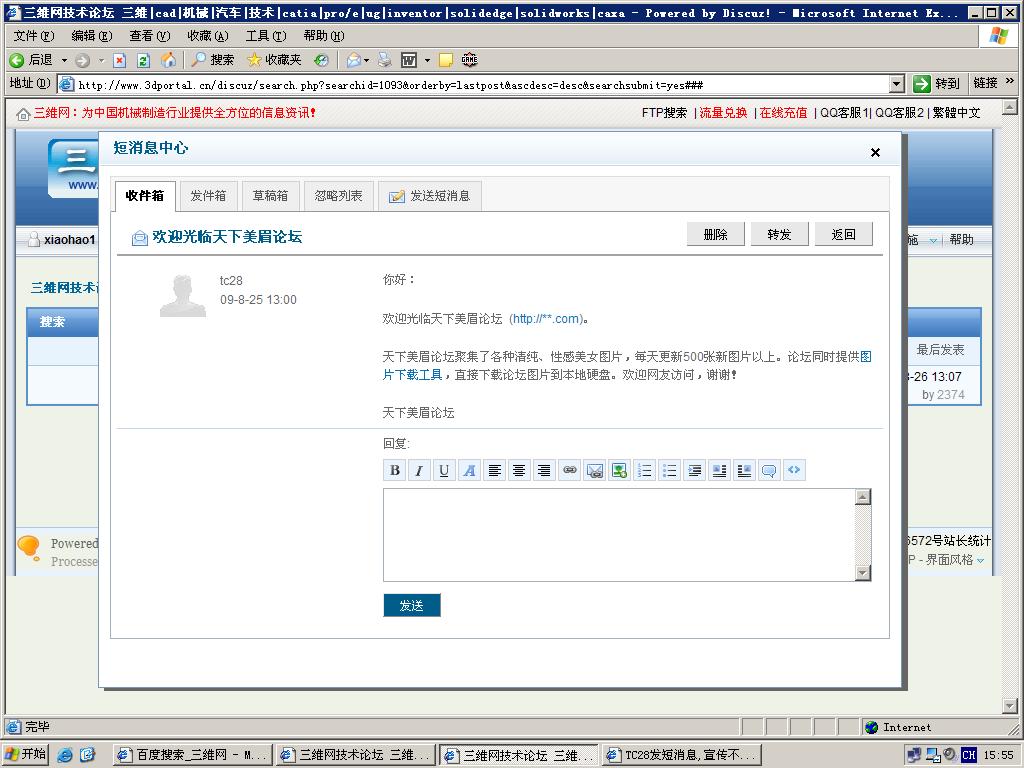Viewport: 1024px width, 768px height.
Task: Open the IE History icon
Action: [321, 60]
